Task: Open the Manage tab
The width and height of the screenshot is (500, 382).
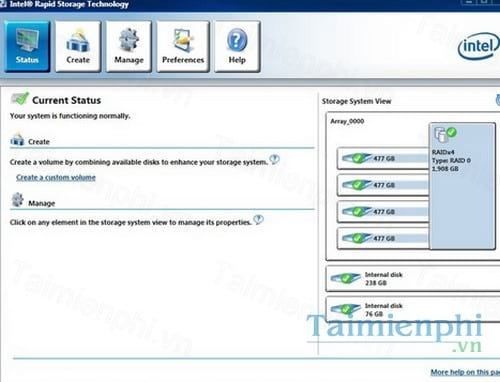Action: tap(129, 46)
